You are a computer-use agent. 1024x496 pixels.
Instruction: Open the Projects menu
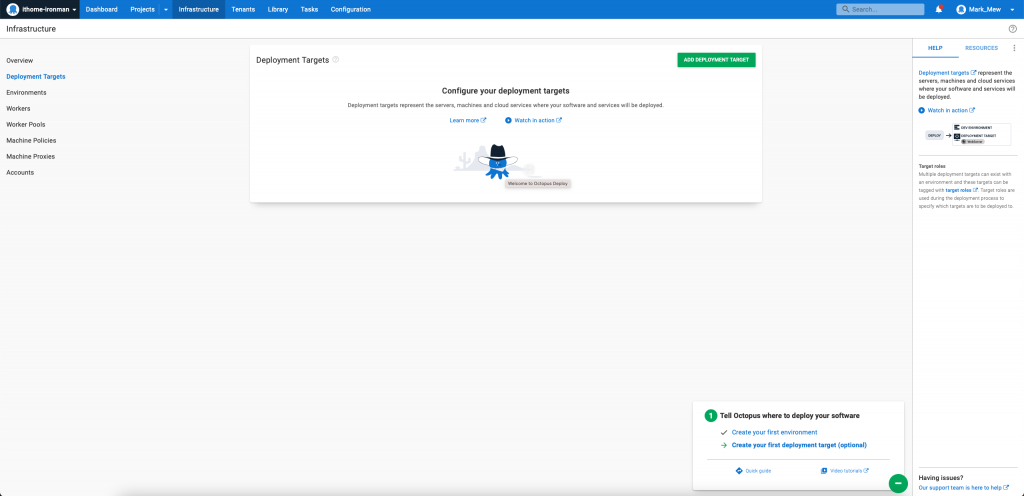142,9
